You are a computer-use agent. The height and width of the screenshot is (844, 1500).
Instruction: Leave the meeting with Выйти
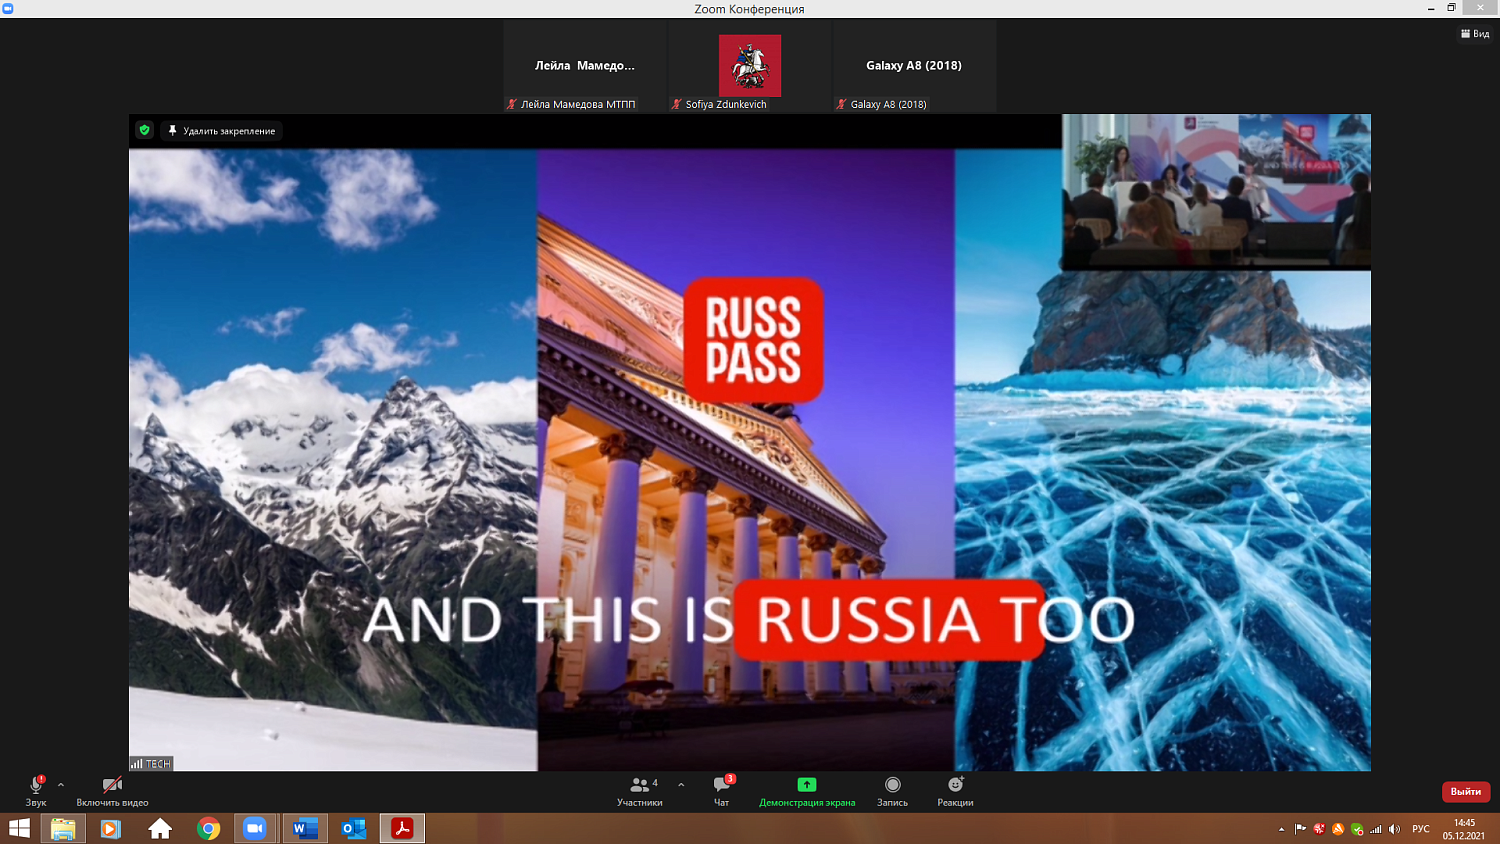coord(1466,792)
